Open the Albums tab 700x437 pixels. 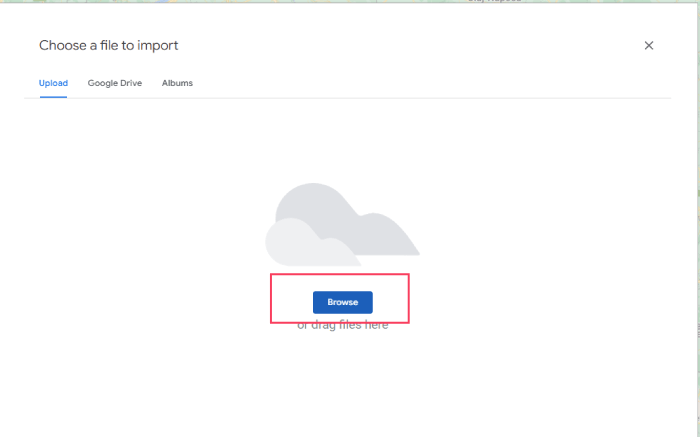click(177, 83)
